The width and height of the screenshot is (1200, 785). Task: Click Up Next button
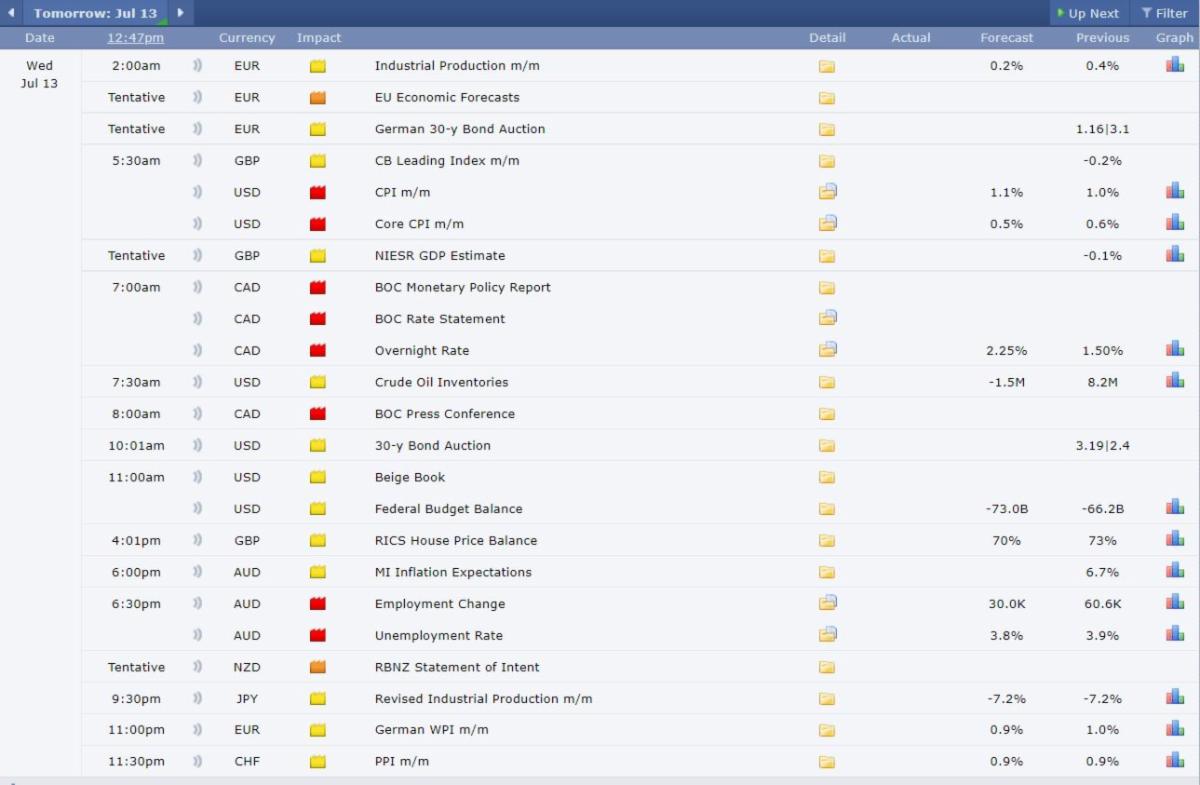point(1088,13)
